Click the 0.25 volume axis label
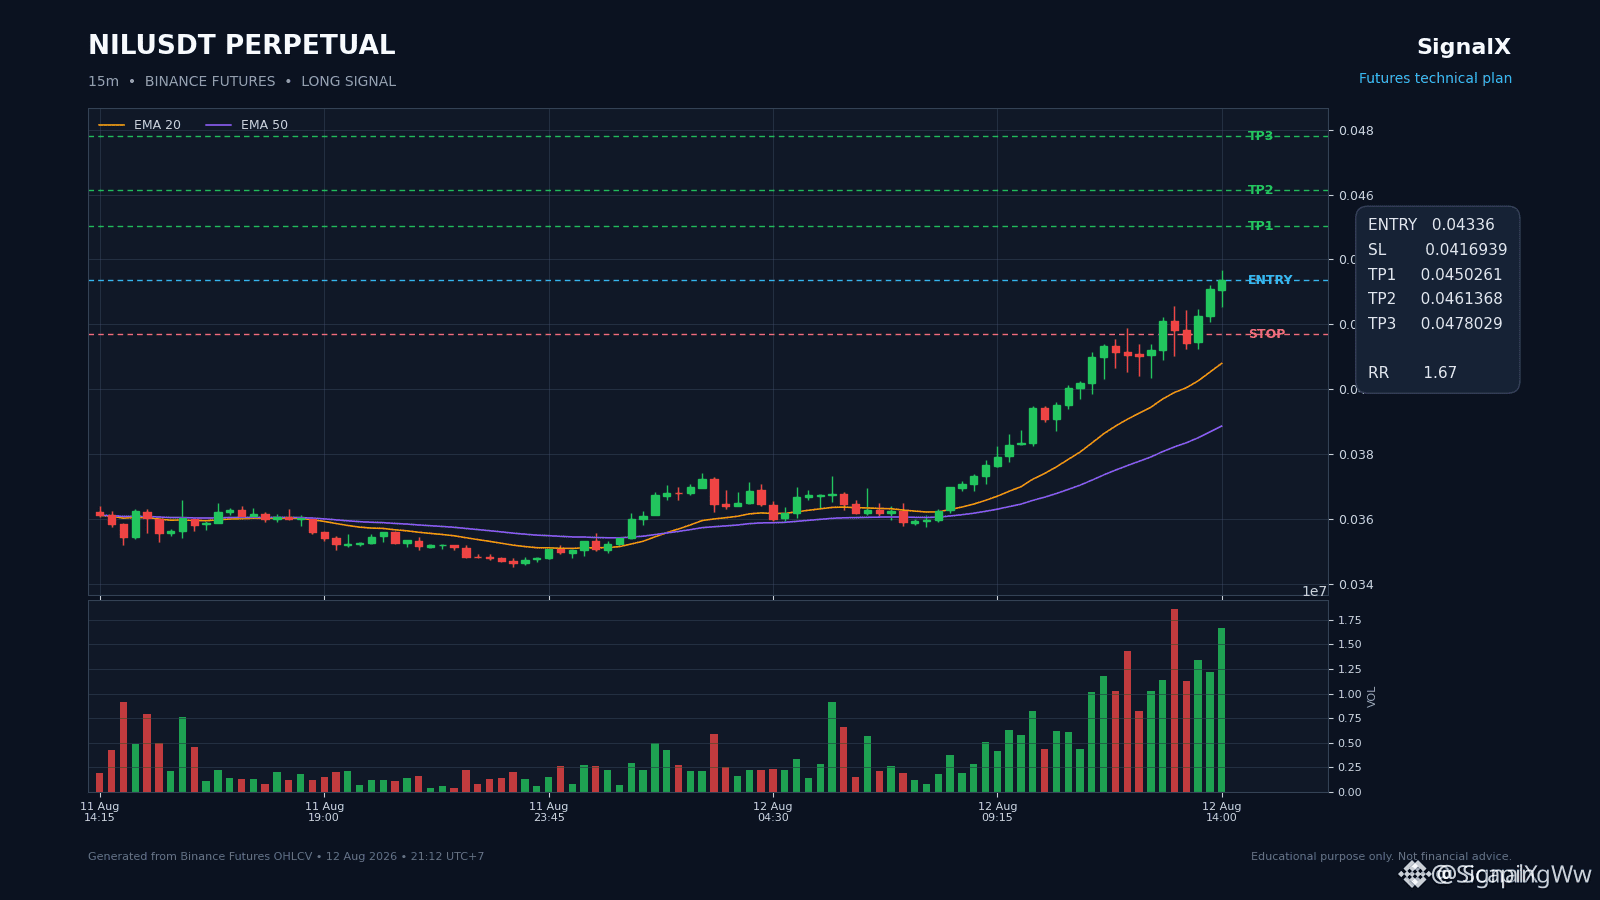Image resolution: width=1600 pixels, height=900 pixels. pos(1350,768)
